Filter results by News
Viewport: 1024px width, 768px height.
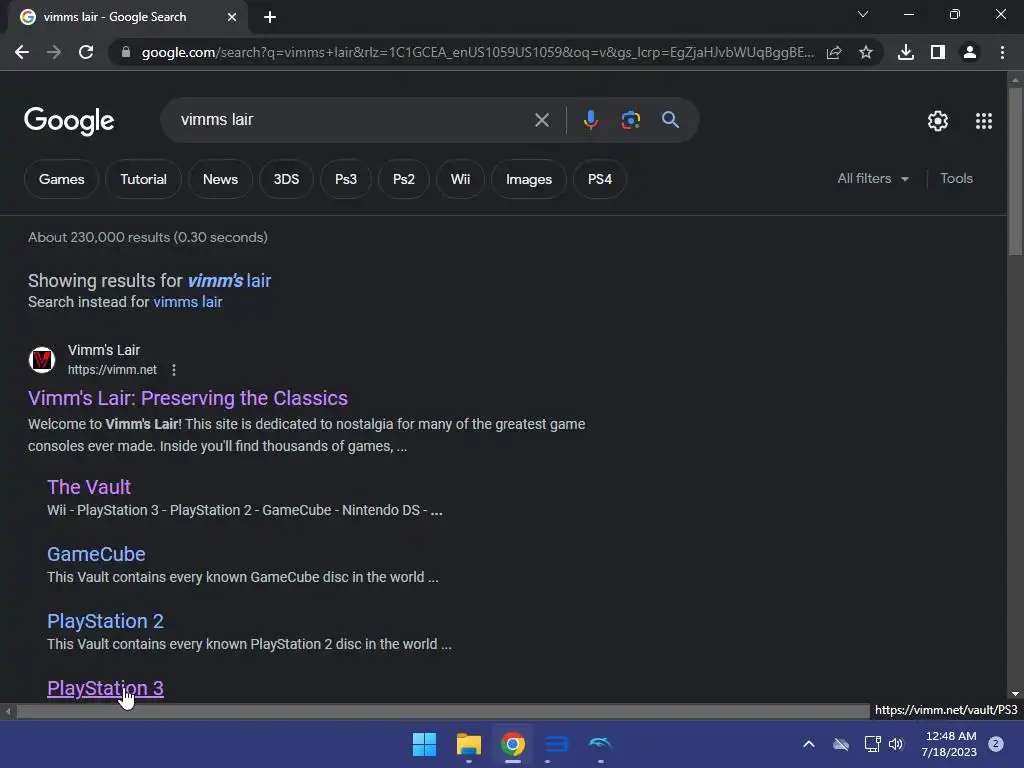220,180
